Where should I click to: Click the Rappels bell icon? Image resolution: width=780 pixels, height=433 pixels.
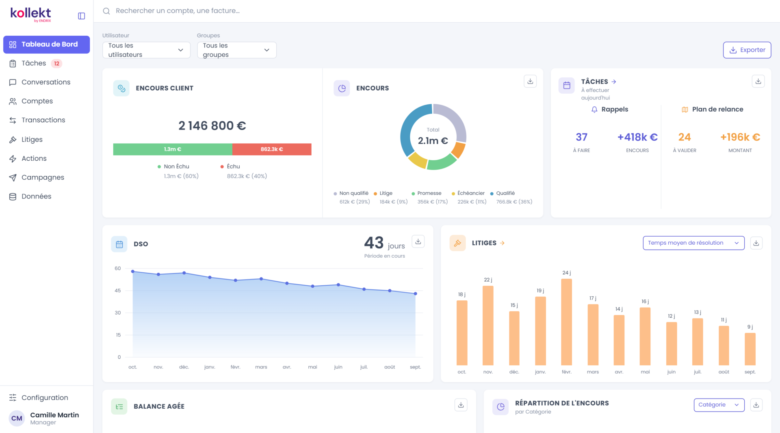pos(594,109)
